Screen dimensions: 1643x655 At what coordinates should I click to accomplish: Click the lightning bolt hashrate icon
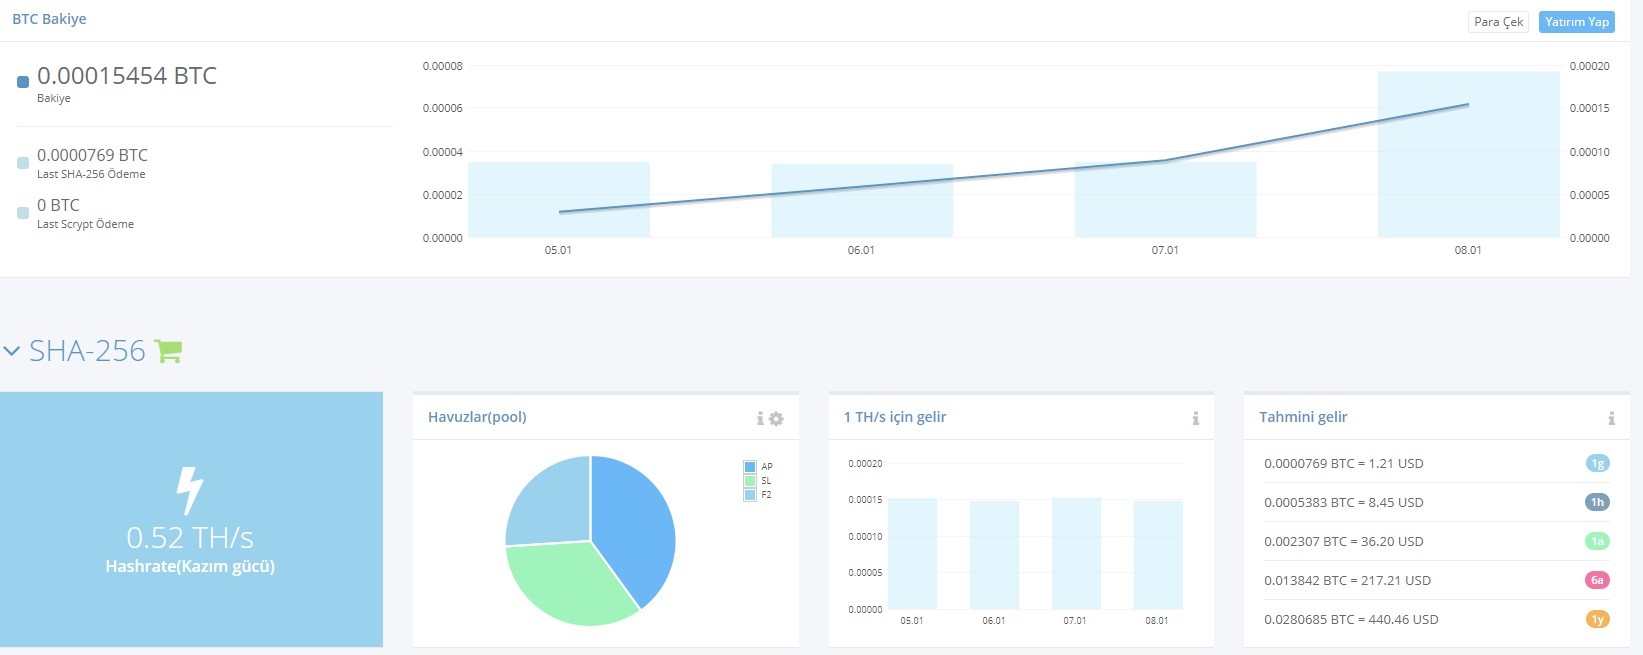coord(189,491)
